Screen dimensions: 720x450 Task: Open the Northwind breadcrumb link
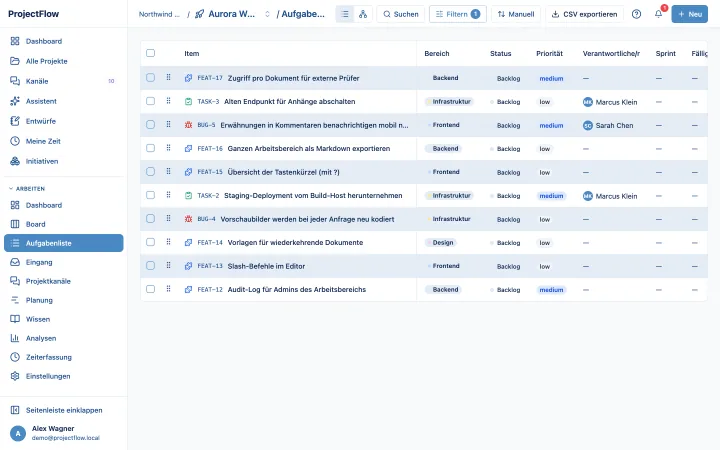point(159,14)
